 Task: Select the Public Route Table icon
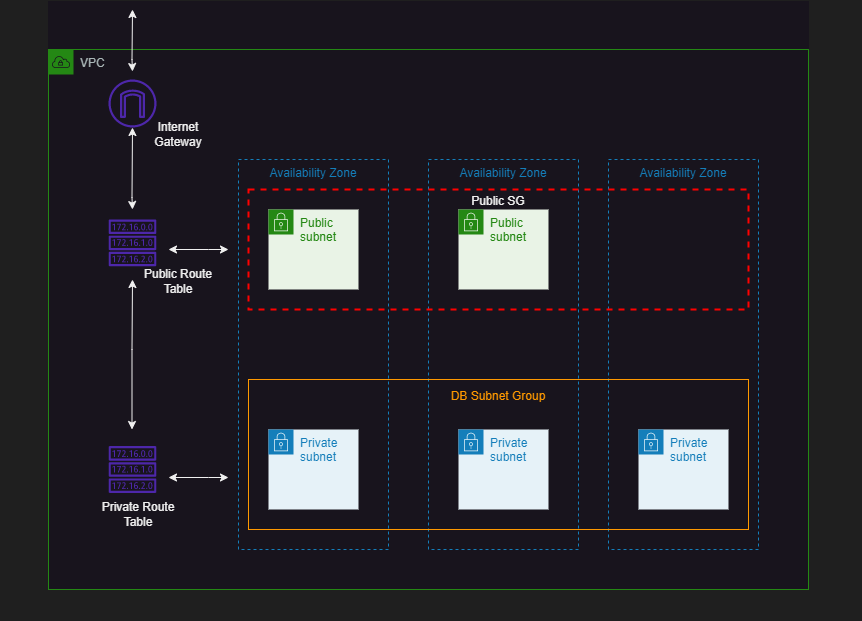(131, 243)
